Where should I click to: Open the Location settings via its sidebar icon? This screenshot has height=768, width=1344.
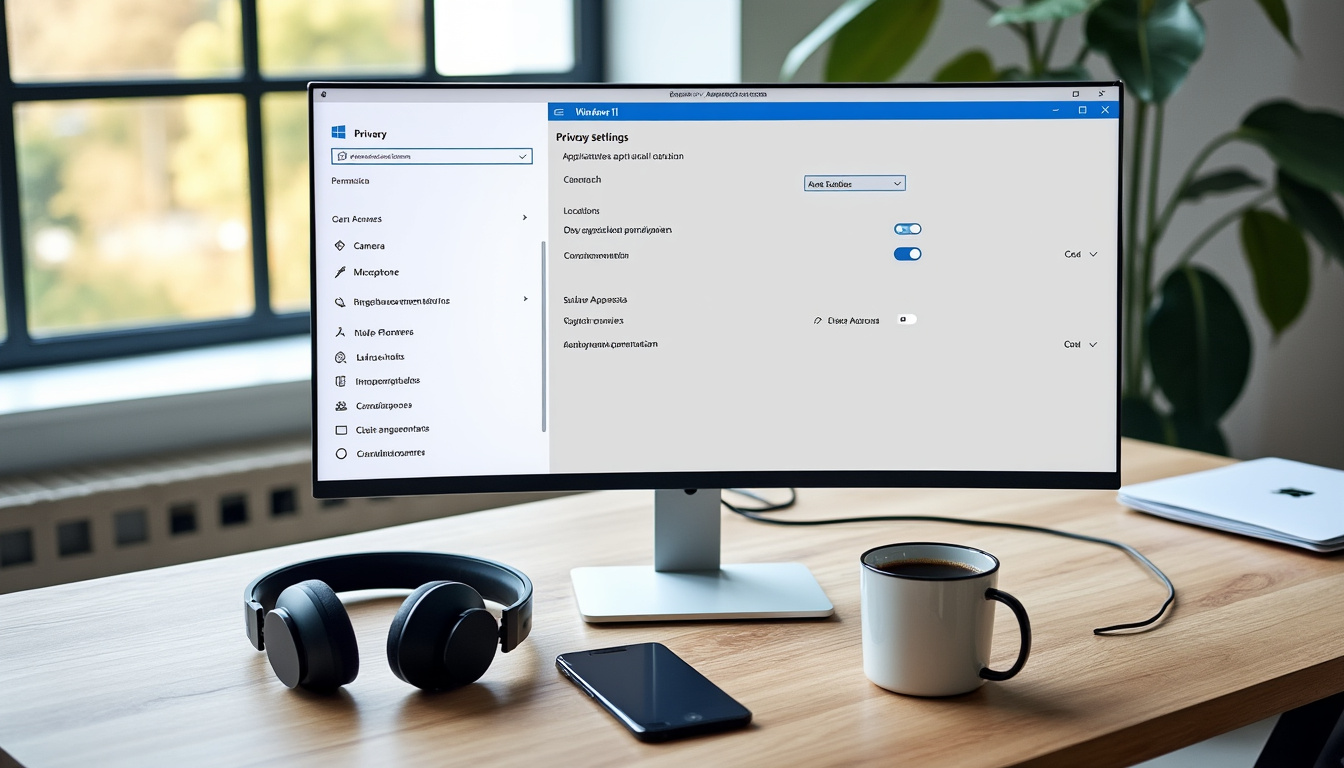point(339,300)
